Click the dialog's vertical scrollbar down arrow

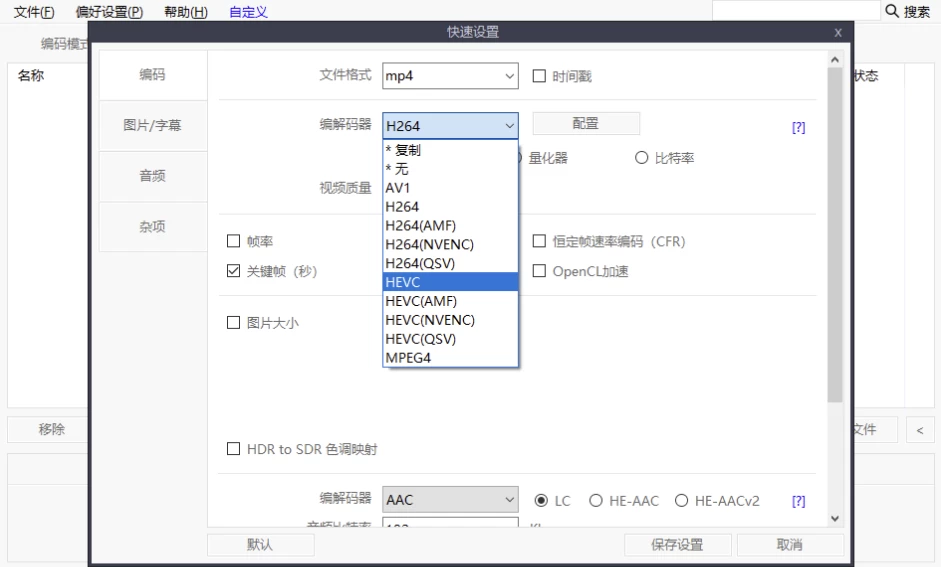[x=836, y=518]
